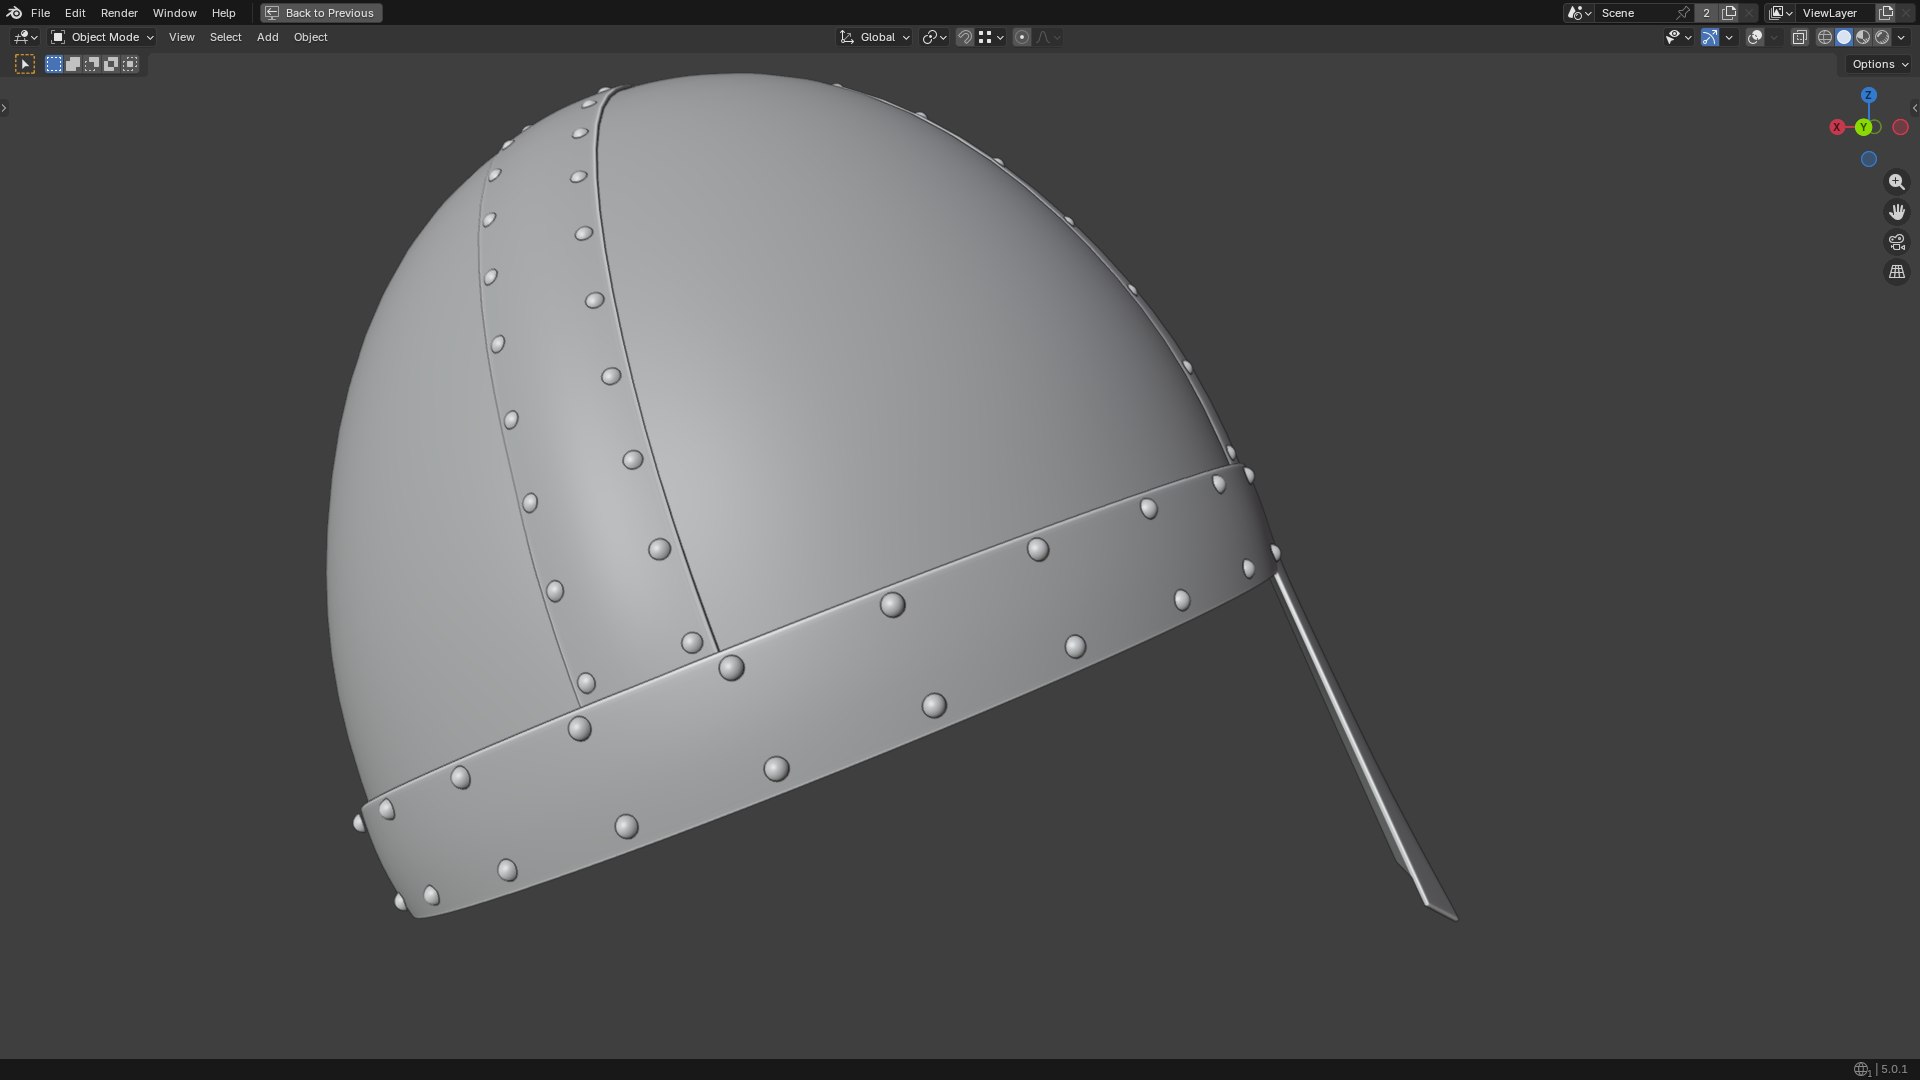Viewport: 1920px width, 1080px height.
Task: Click the ViewLayer name field
Action: tap(1837, 13)
